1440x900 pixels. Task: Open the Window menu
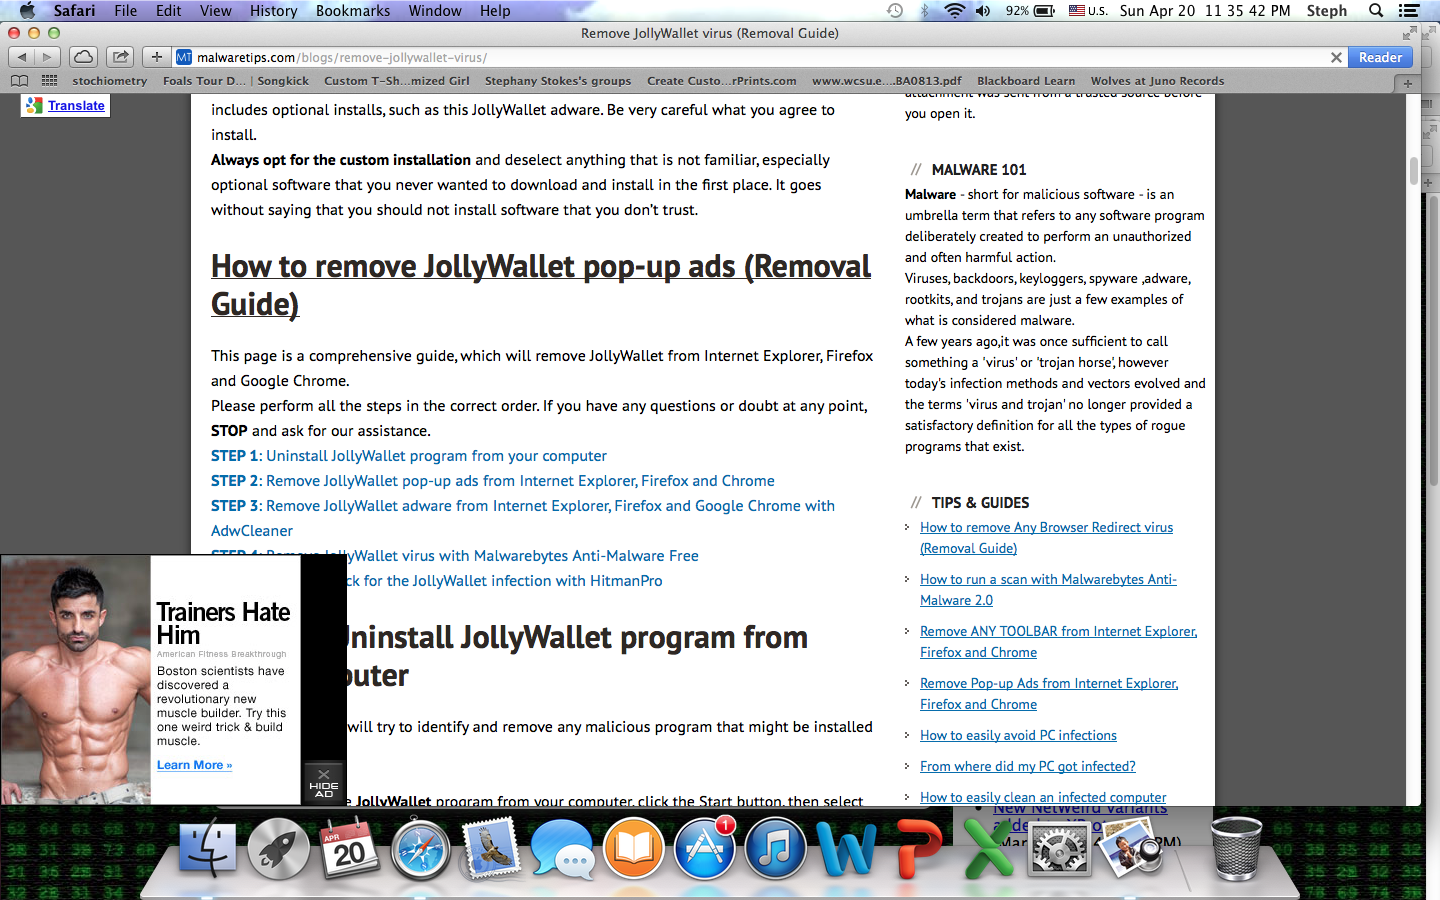(435, 11)
